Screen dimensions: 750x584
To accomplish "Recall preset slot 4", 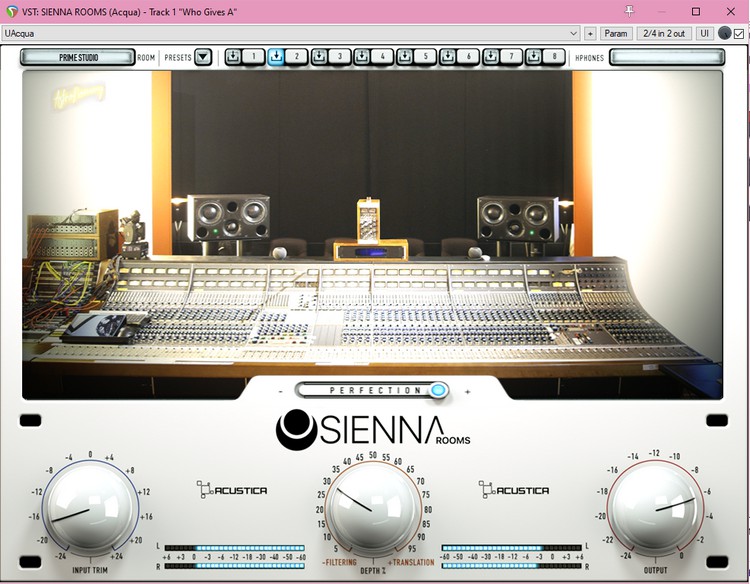I will click(382, 57).
